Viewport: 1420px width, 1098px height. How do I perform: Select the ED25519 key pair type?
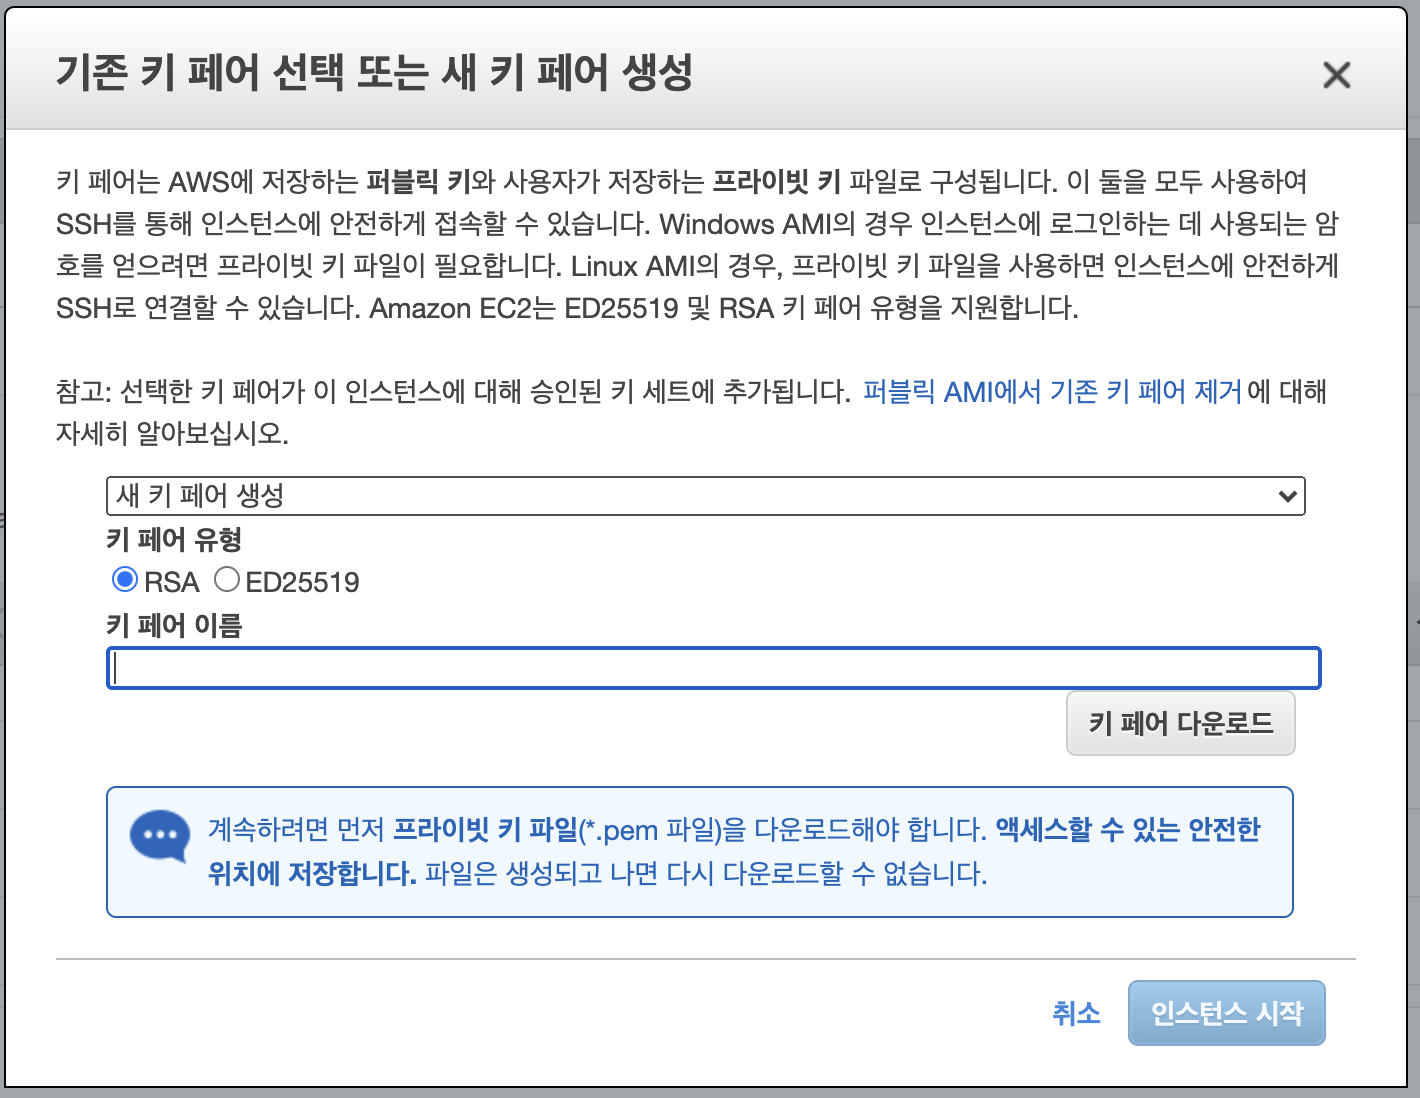point(227,580)
